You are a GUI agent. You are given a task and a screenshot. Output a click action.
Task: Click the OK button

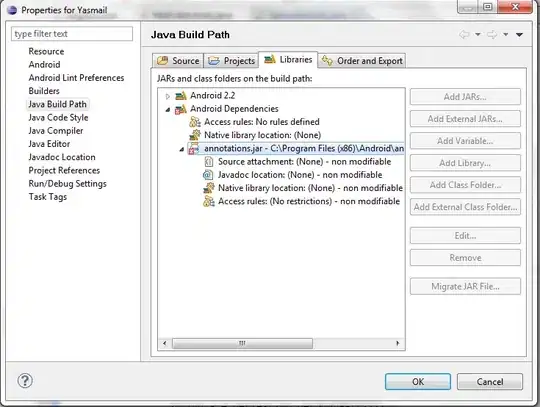418,382
